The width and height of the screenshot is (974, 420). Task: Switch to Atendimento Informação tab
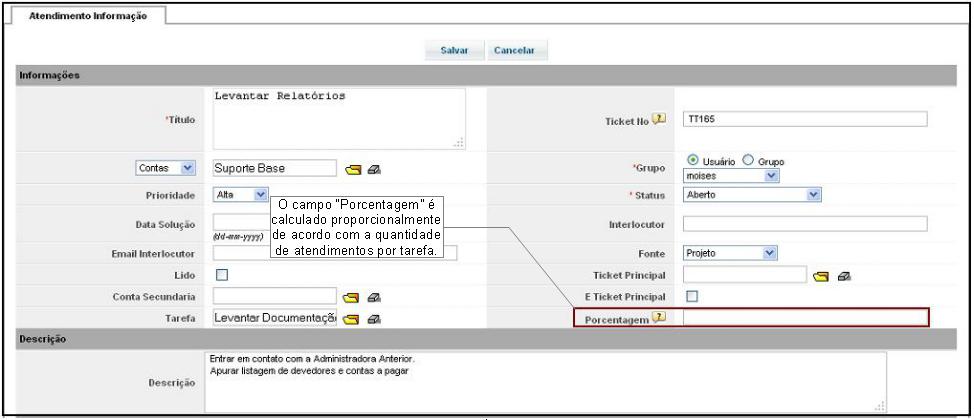click(x=88, y=16)
